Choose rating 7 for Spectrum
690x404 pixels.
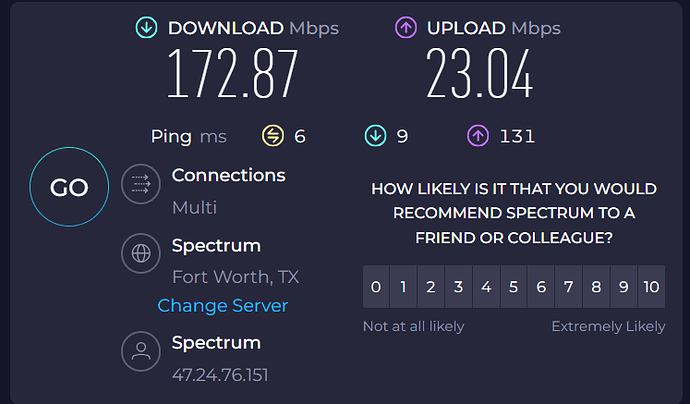(568, 288)
